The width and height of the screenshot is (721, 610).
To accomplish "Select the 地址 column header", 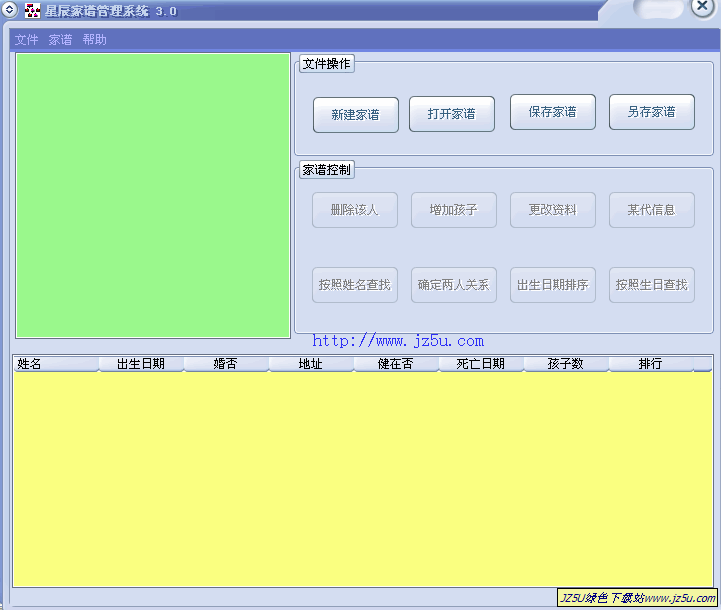I will 311,364.
